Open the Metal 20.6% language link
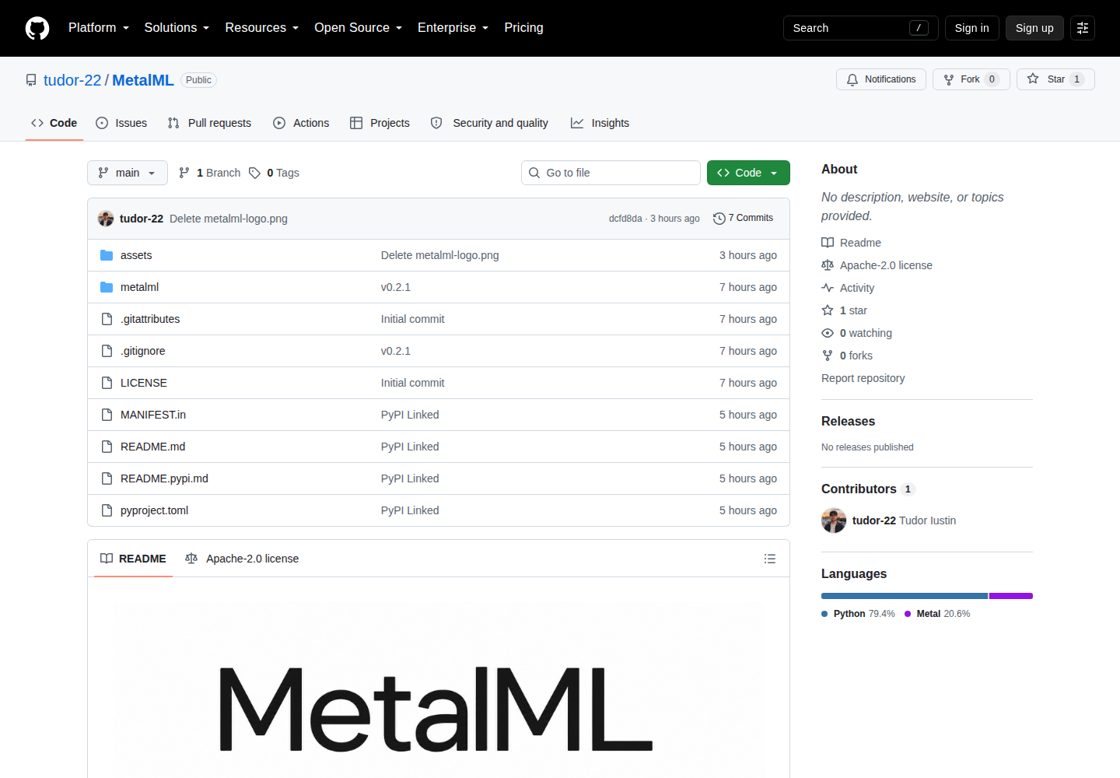Viewport: 1120px width, 778px height. [937, 614]
